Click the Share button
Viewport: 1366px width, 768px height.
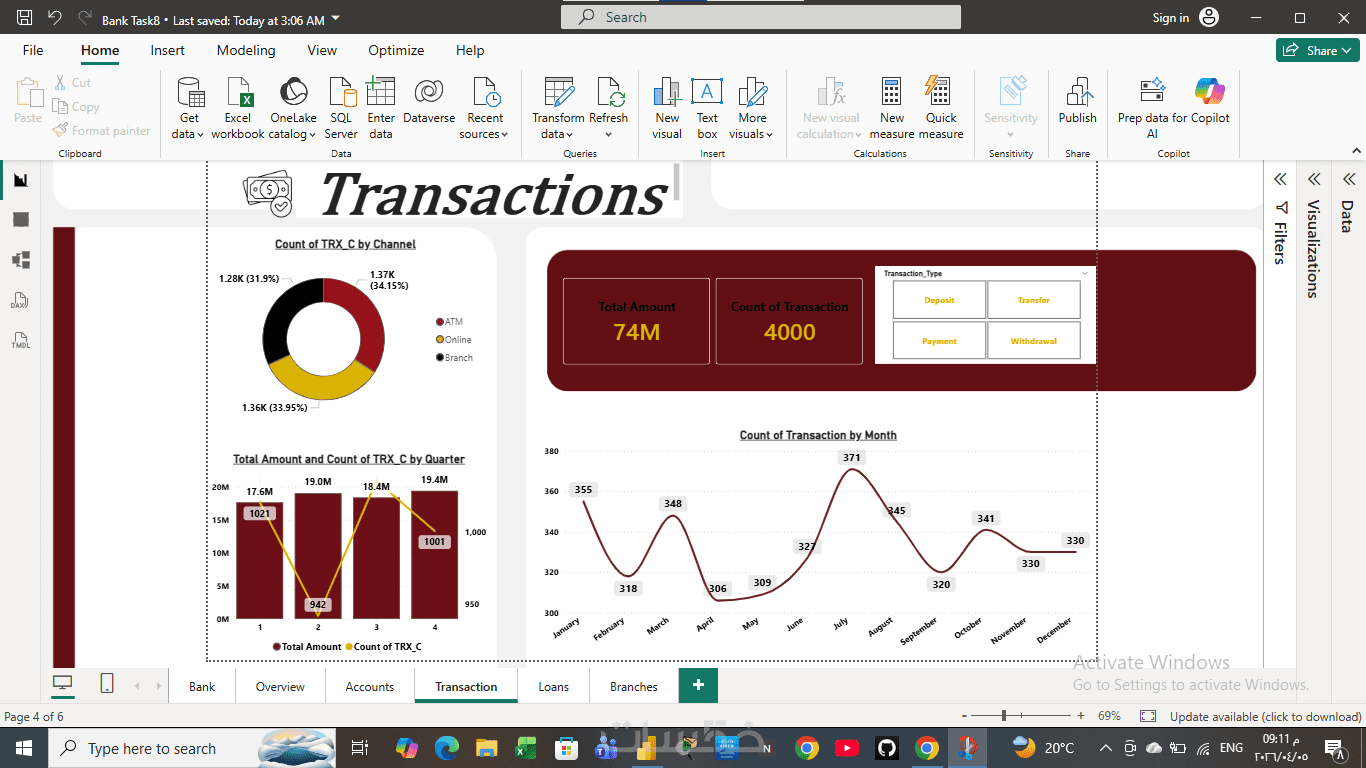pyautogui.click(x=1317, y=50)
